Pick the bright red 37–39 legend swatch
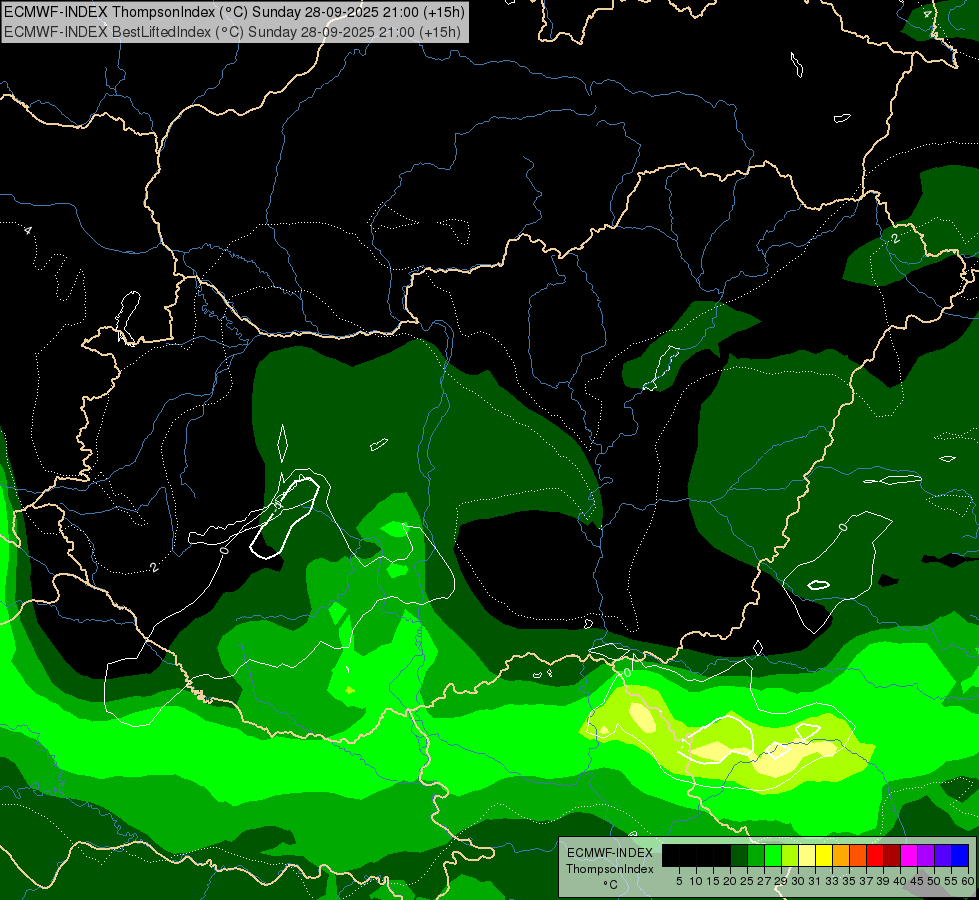 tap(875, 855)
